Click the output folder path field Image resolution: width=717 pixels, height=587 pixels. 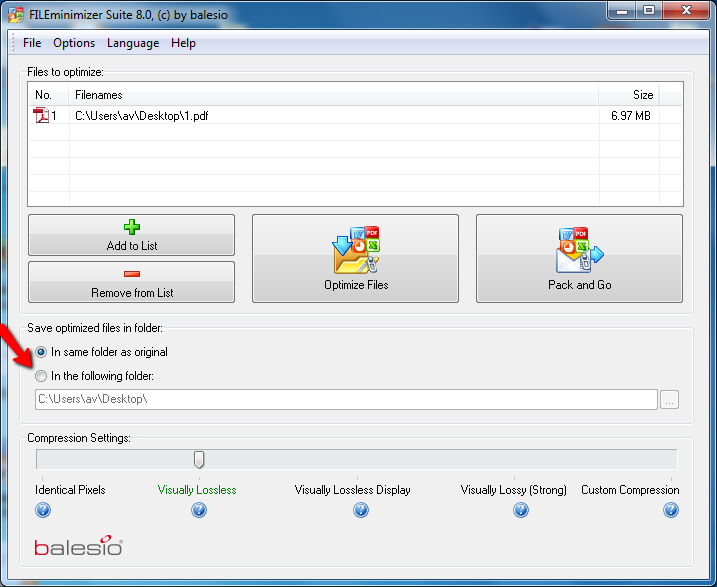(x=343, y=400)
